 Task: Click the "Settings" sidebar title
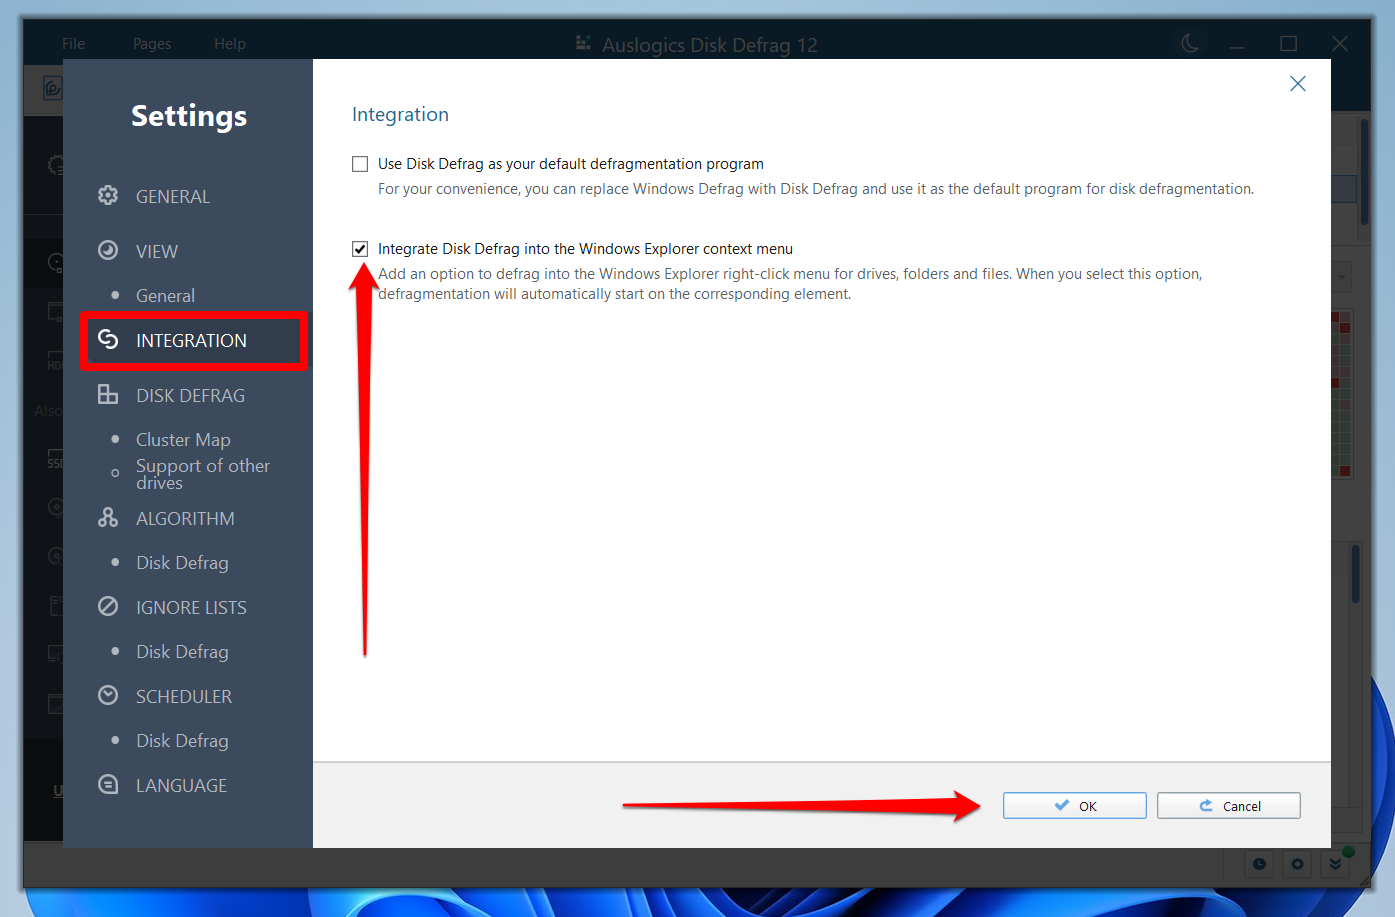189,116
